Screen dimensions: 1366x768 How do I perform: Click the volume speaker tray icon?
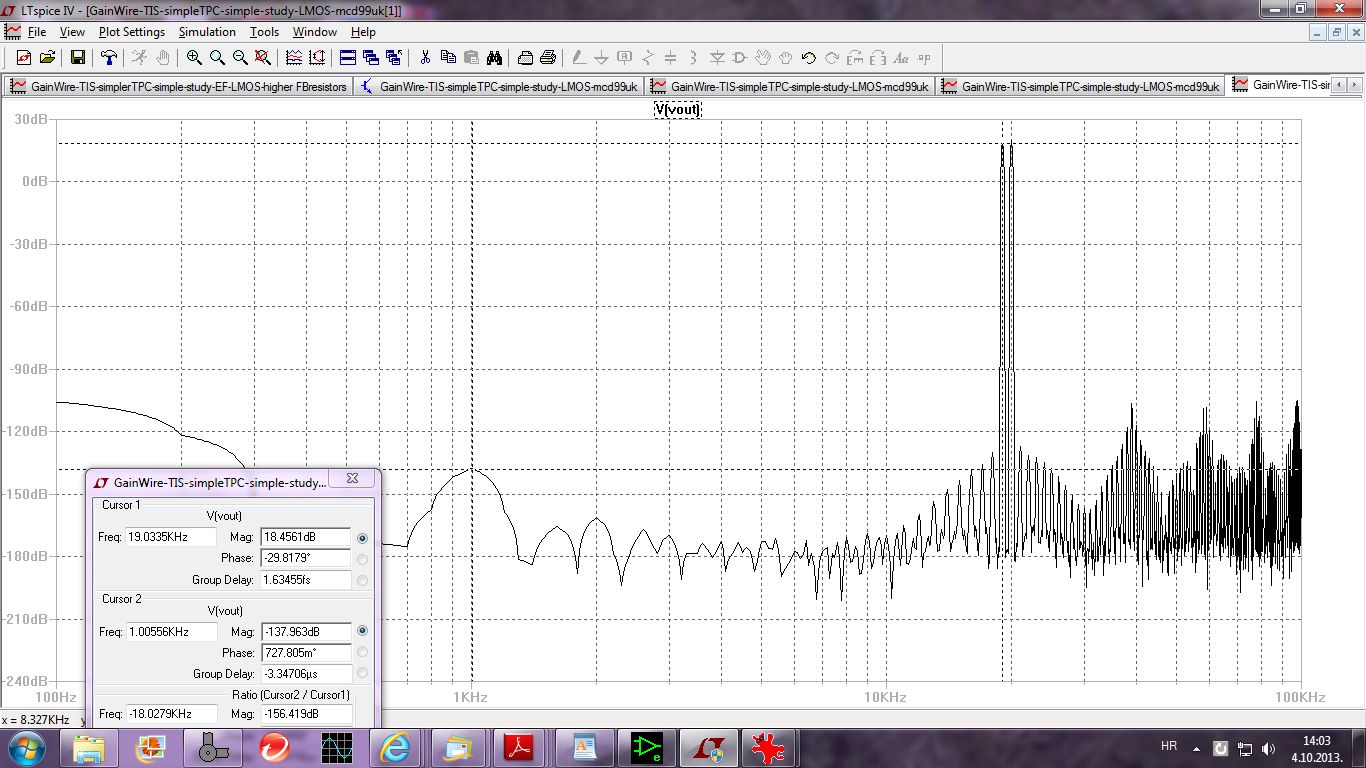click(x=1269, y=748)
